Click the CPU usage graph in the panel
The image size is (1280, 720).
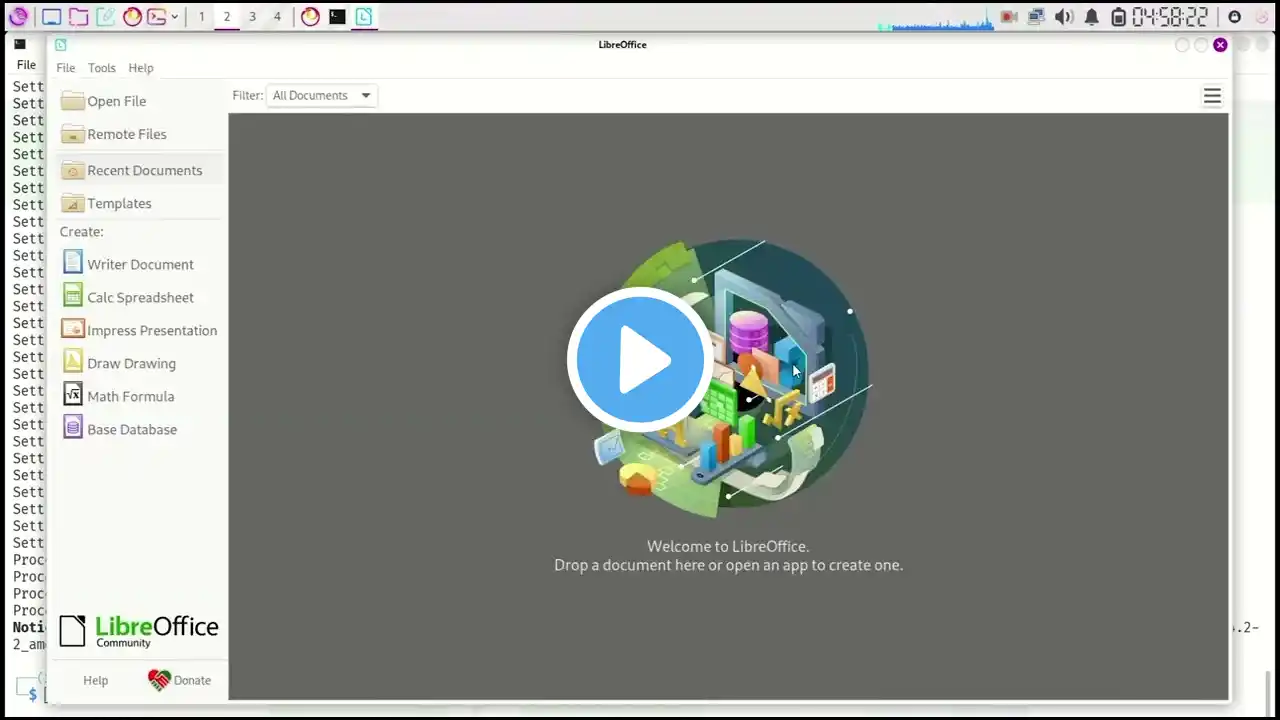point(936,19)
